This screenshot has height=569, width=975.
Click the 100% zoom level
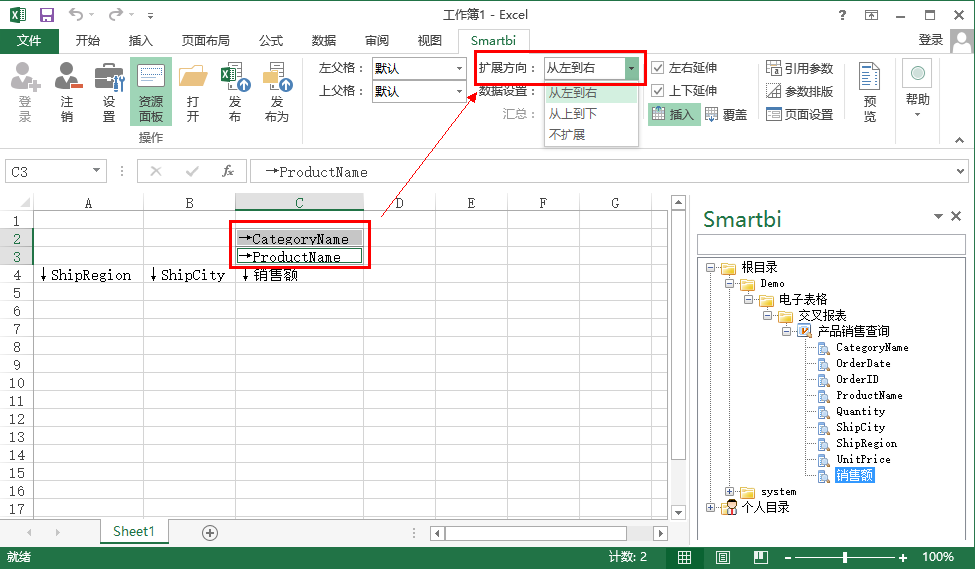(938, 557)
